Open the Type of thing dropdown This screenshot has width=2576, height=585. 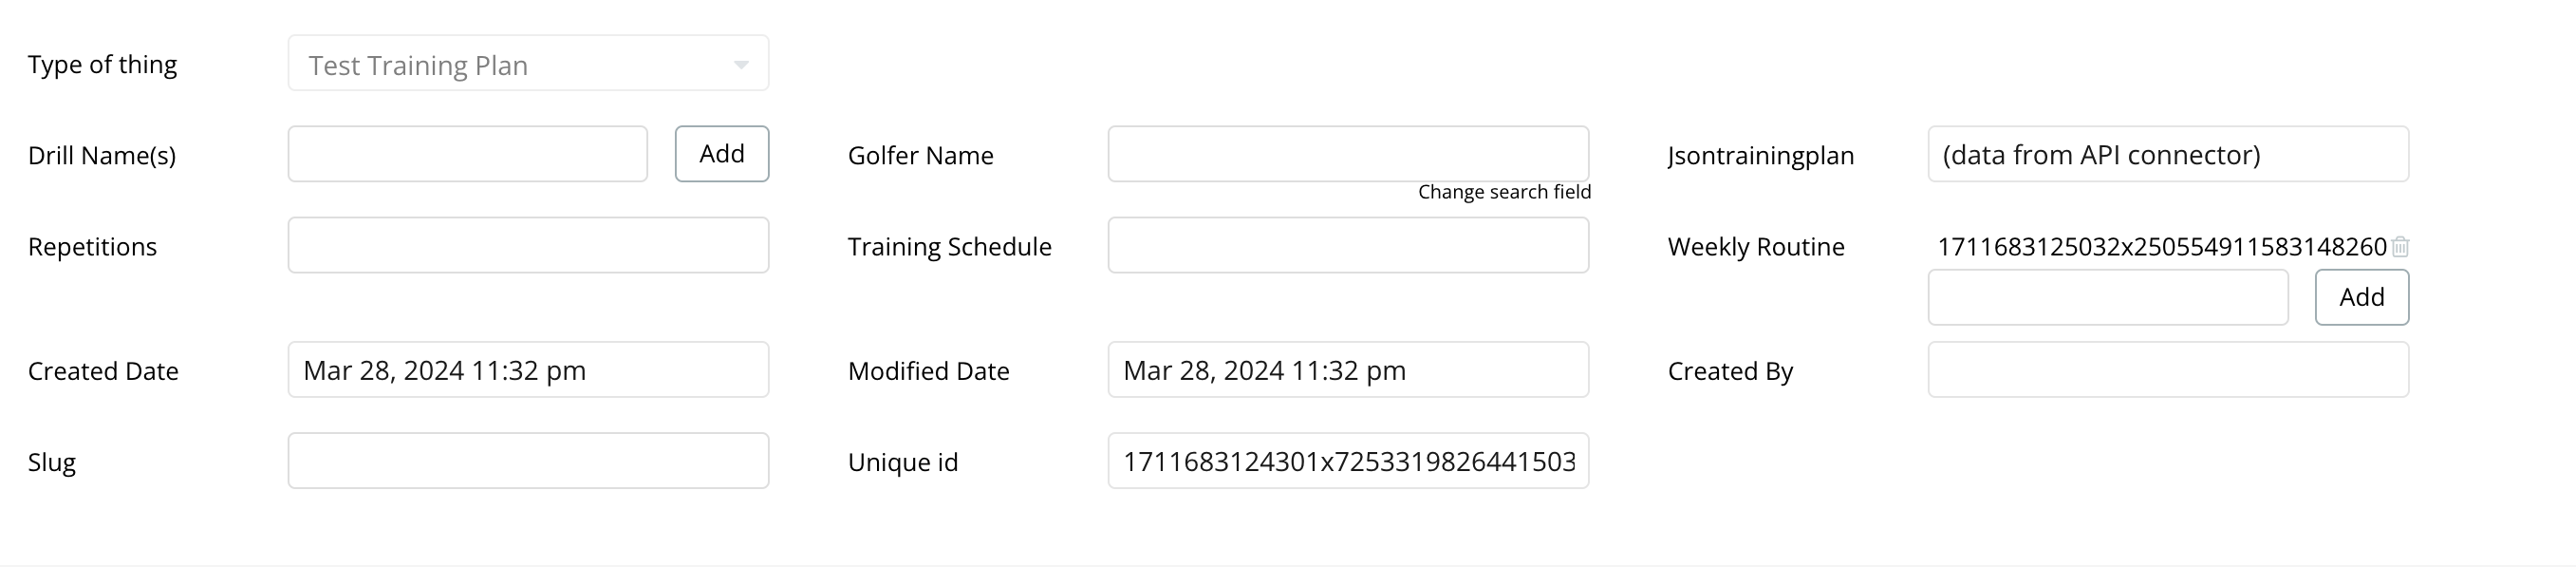[x=528, y=63]
